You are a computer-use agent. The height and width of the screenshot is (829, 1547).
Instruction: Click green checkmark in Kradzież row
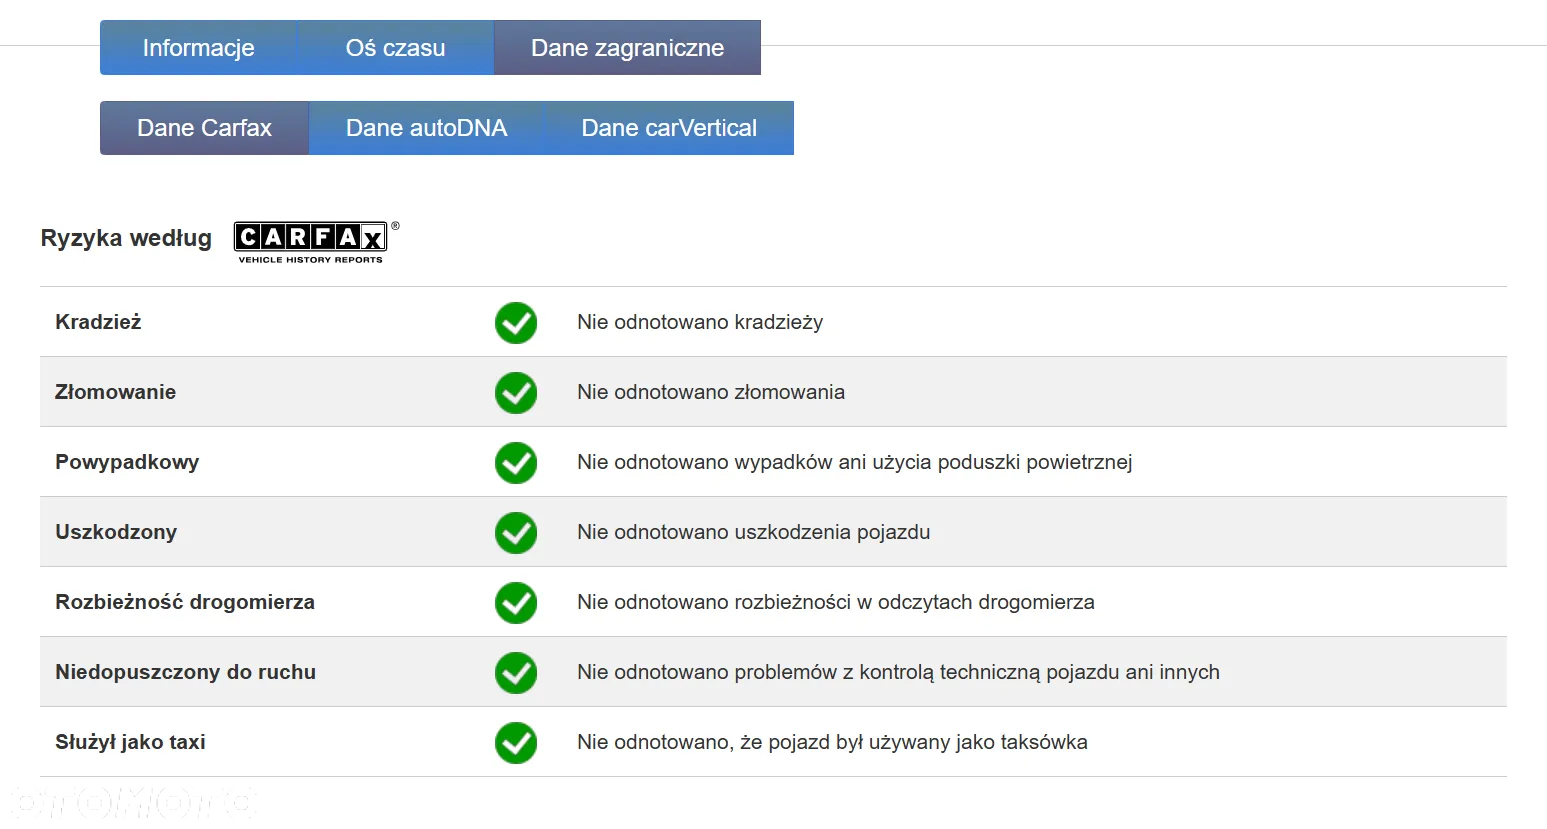(516, 323)
